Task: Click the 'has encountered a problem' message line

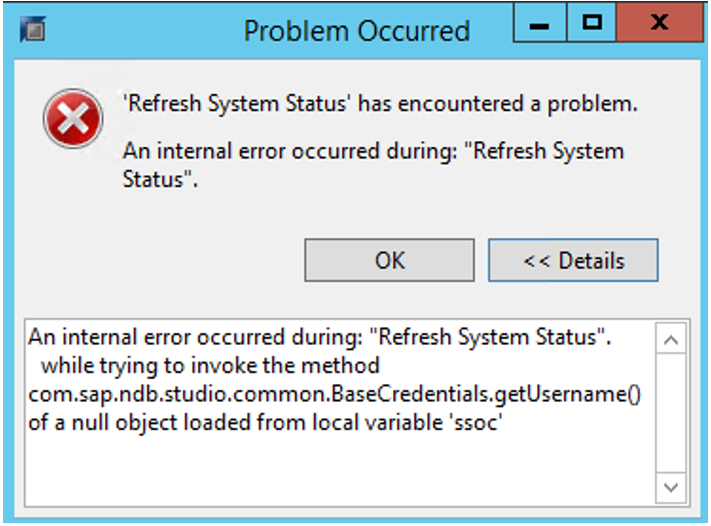Action: click(380, 103)
